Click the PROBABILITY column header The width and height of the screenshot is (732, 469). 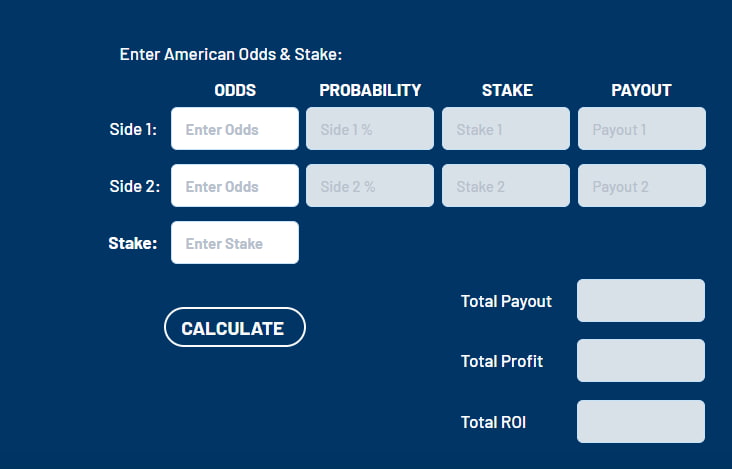(370, 90)
